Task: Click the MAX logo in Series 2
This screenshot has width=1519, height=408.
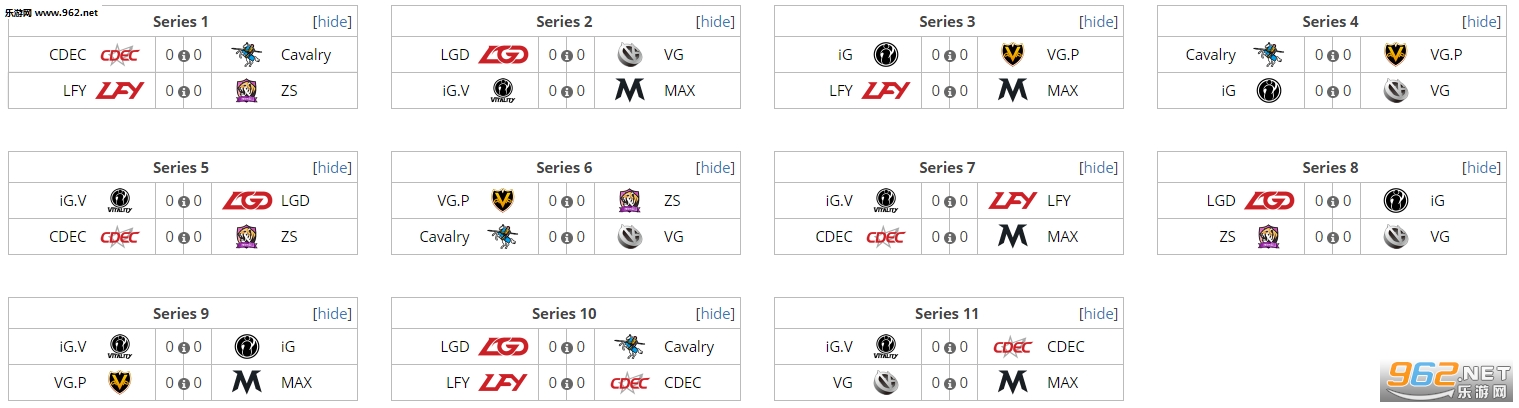Action: [x=629, y=91]
